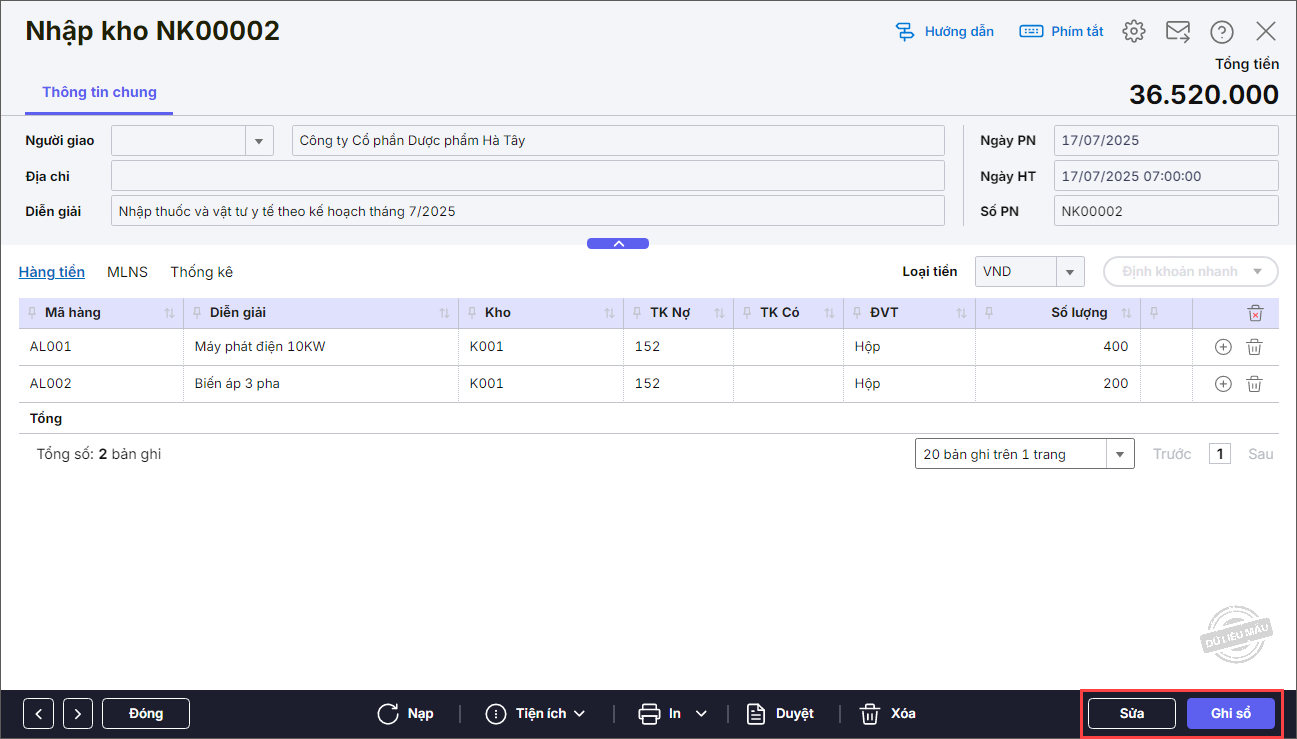Click the Nạp reload button
This screenshot has height=739, width=1297.
click(406, 713)
